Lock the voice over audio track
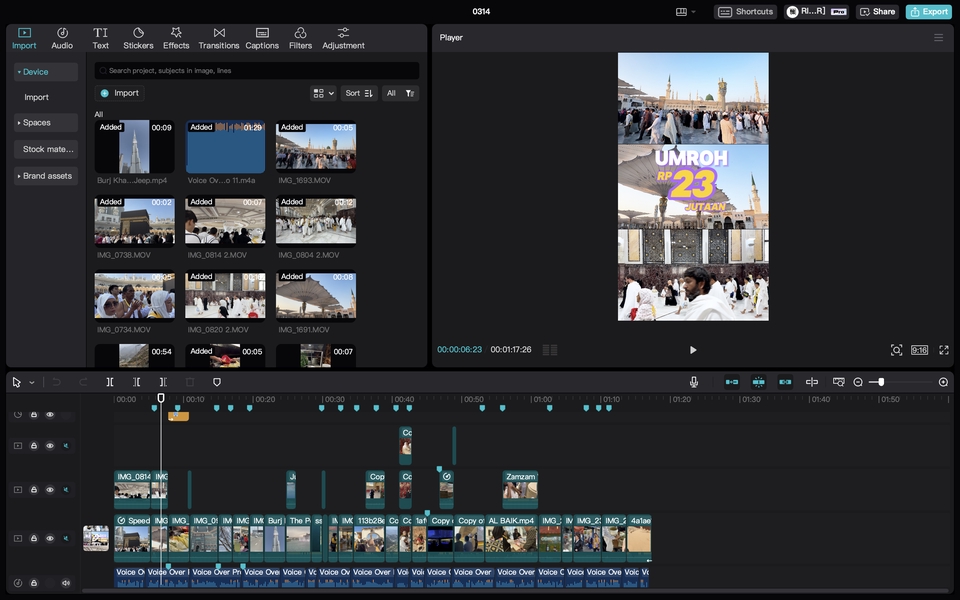 click(x=33, y=583)
